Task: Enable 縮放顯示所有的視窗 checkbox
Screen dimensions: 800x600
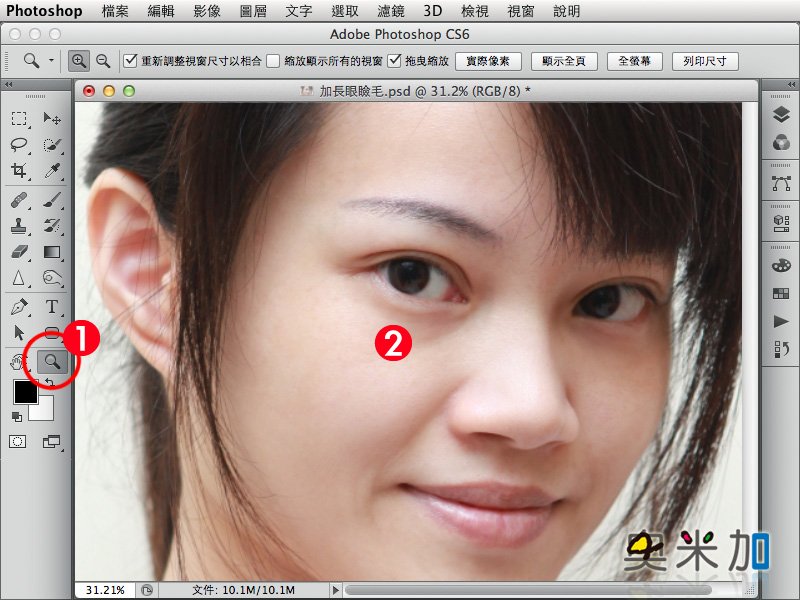Action: 273,61
